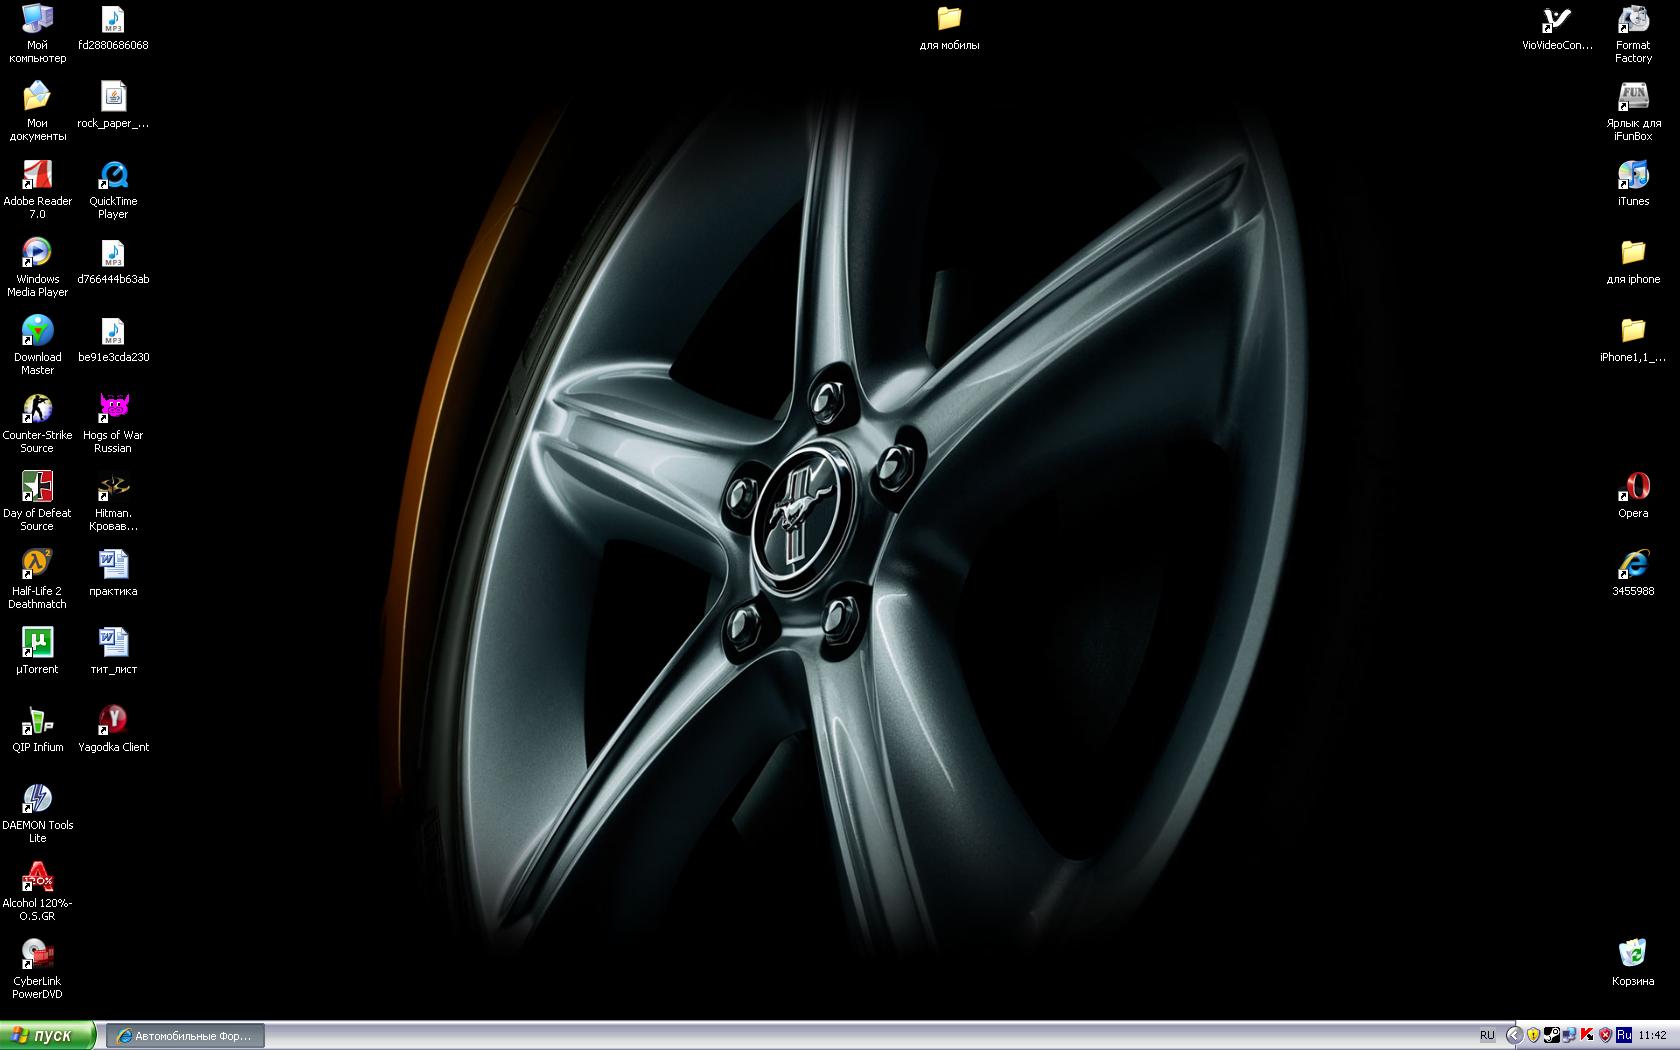1680x1050 pixels.
Task: Select the Format Factory icon
Action: pyautogui.click(x=1633, y=20)
